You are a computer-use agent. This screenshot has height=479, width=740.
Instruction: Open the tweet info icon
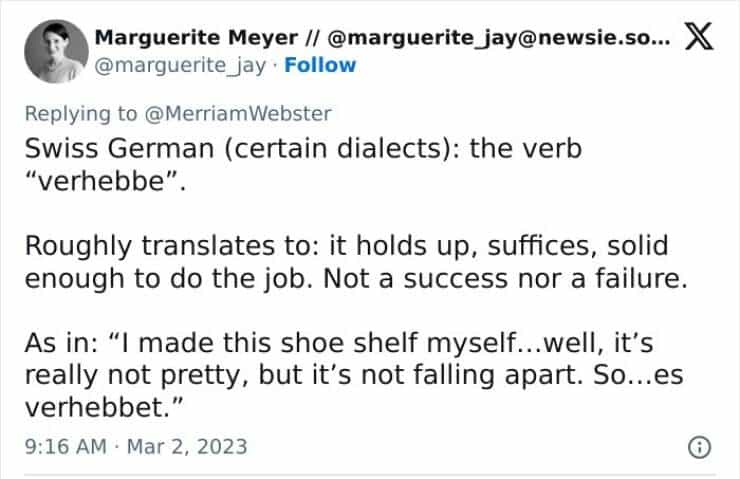701,446
